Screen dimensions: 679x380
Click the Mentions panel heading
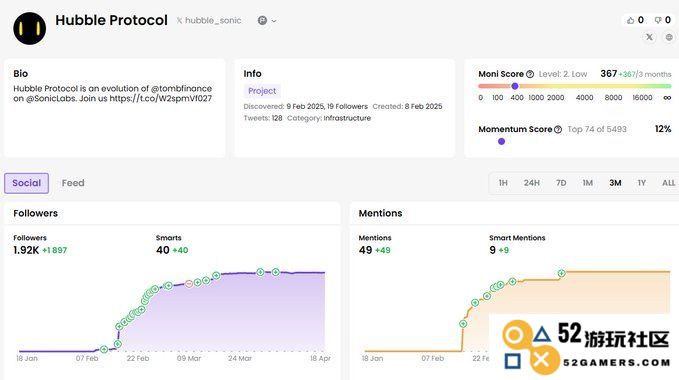pyautogui.click(x=380, y=213)
